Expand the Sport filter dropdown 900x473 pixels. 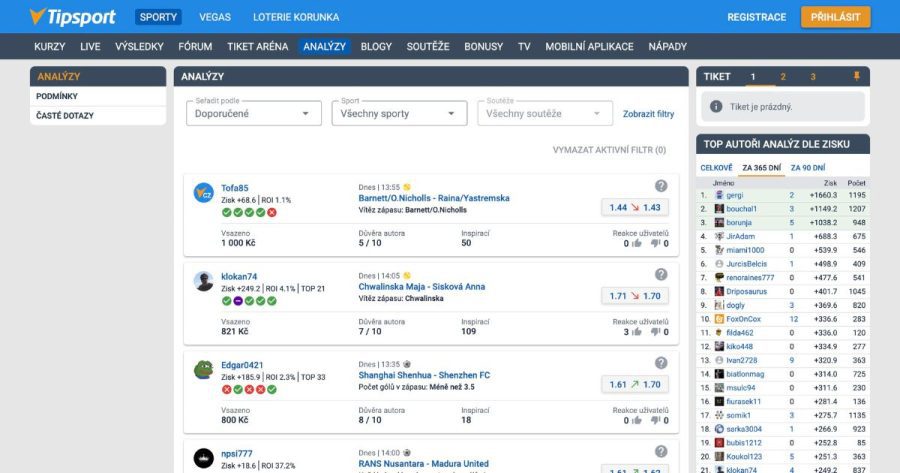click(x=399, y=114)
